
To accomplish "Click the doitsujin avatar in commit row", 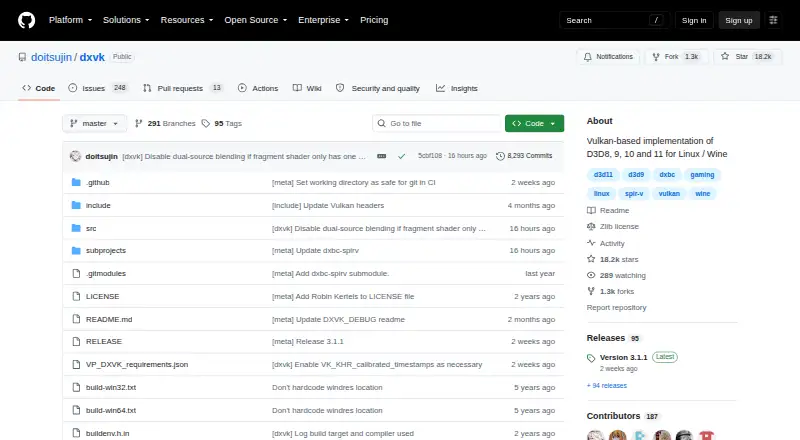I will [76, 156].
